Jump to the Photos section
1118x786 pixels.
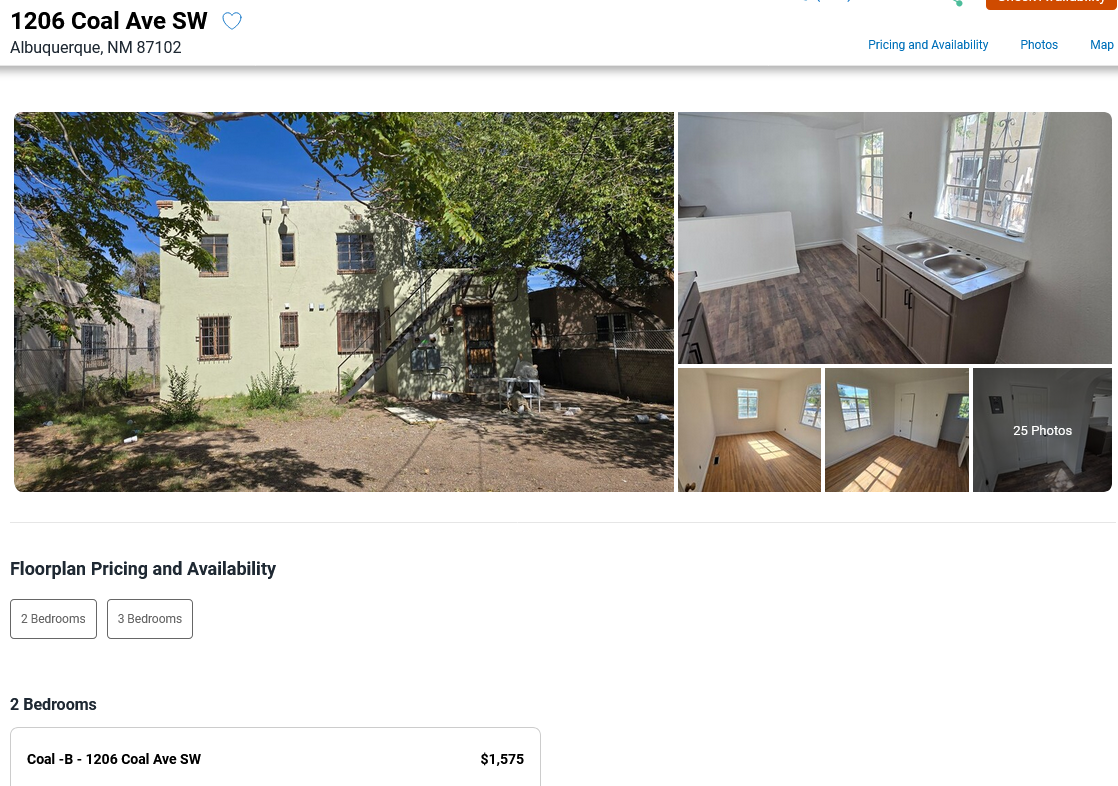[x=1039, y=45]
